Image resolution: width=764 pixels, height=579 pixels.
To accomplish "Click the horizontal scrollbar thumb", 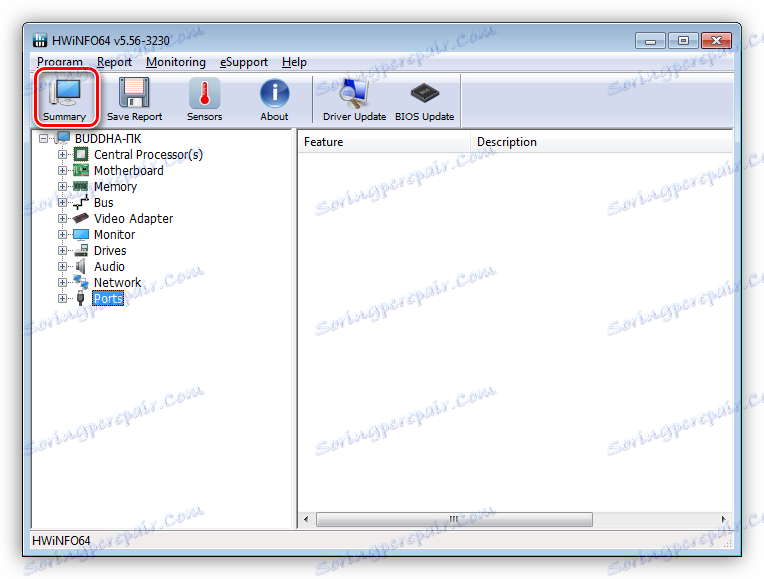I will tap(454, 519).
